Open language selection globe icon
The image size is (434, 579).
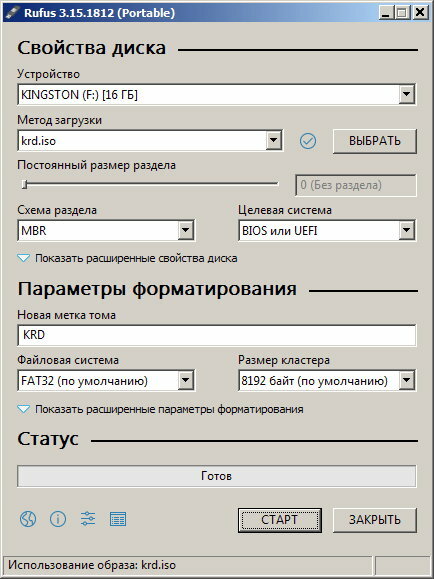click(x=28, y=520)
